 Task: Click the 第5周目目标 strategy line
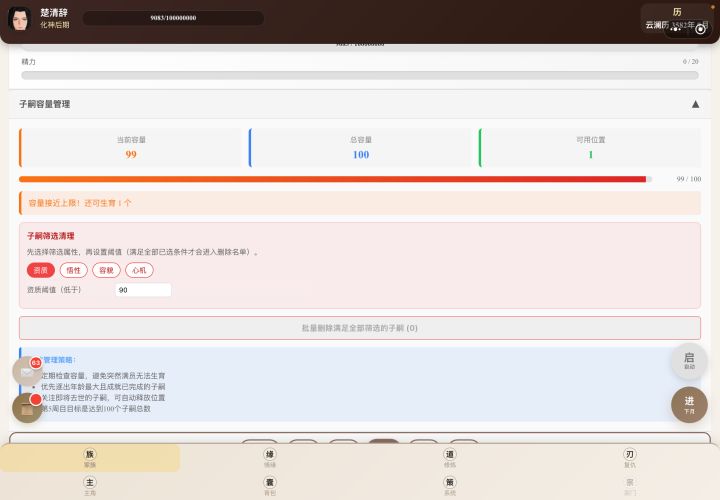point(96,409)
